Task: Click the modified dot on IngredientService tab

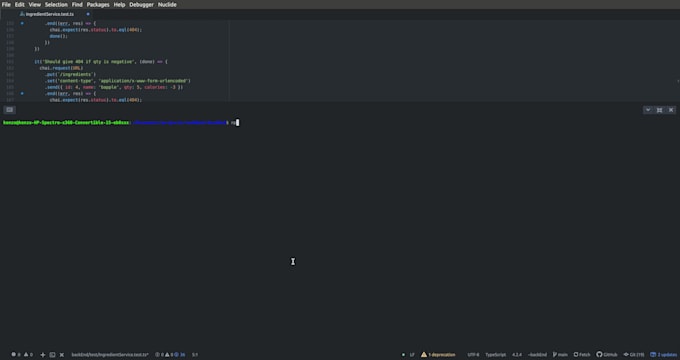Action: coord(88,14)
